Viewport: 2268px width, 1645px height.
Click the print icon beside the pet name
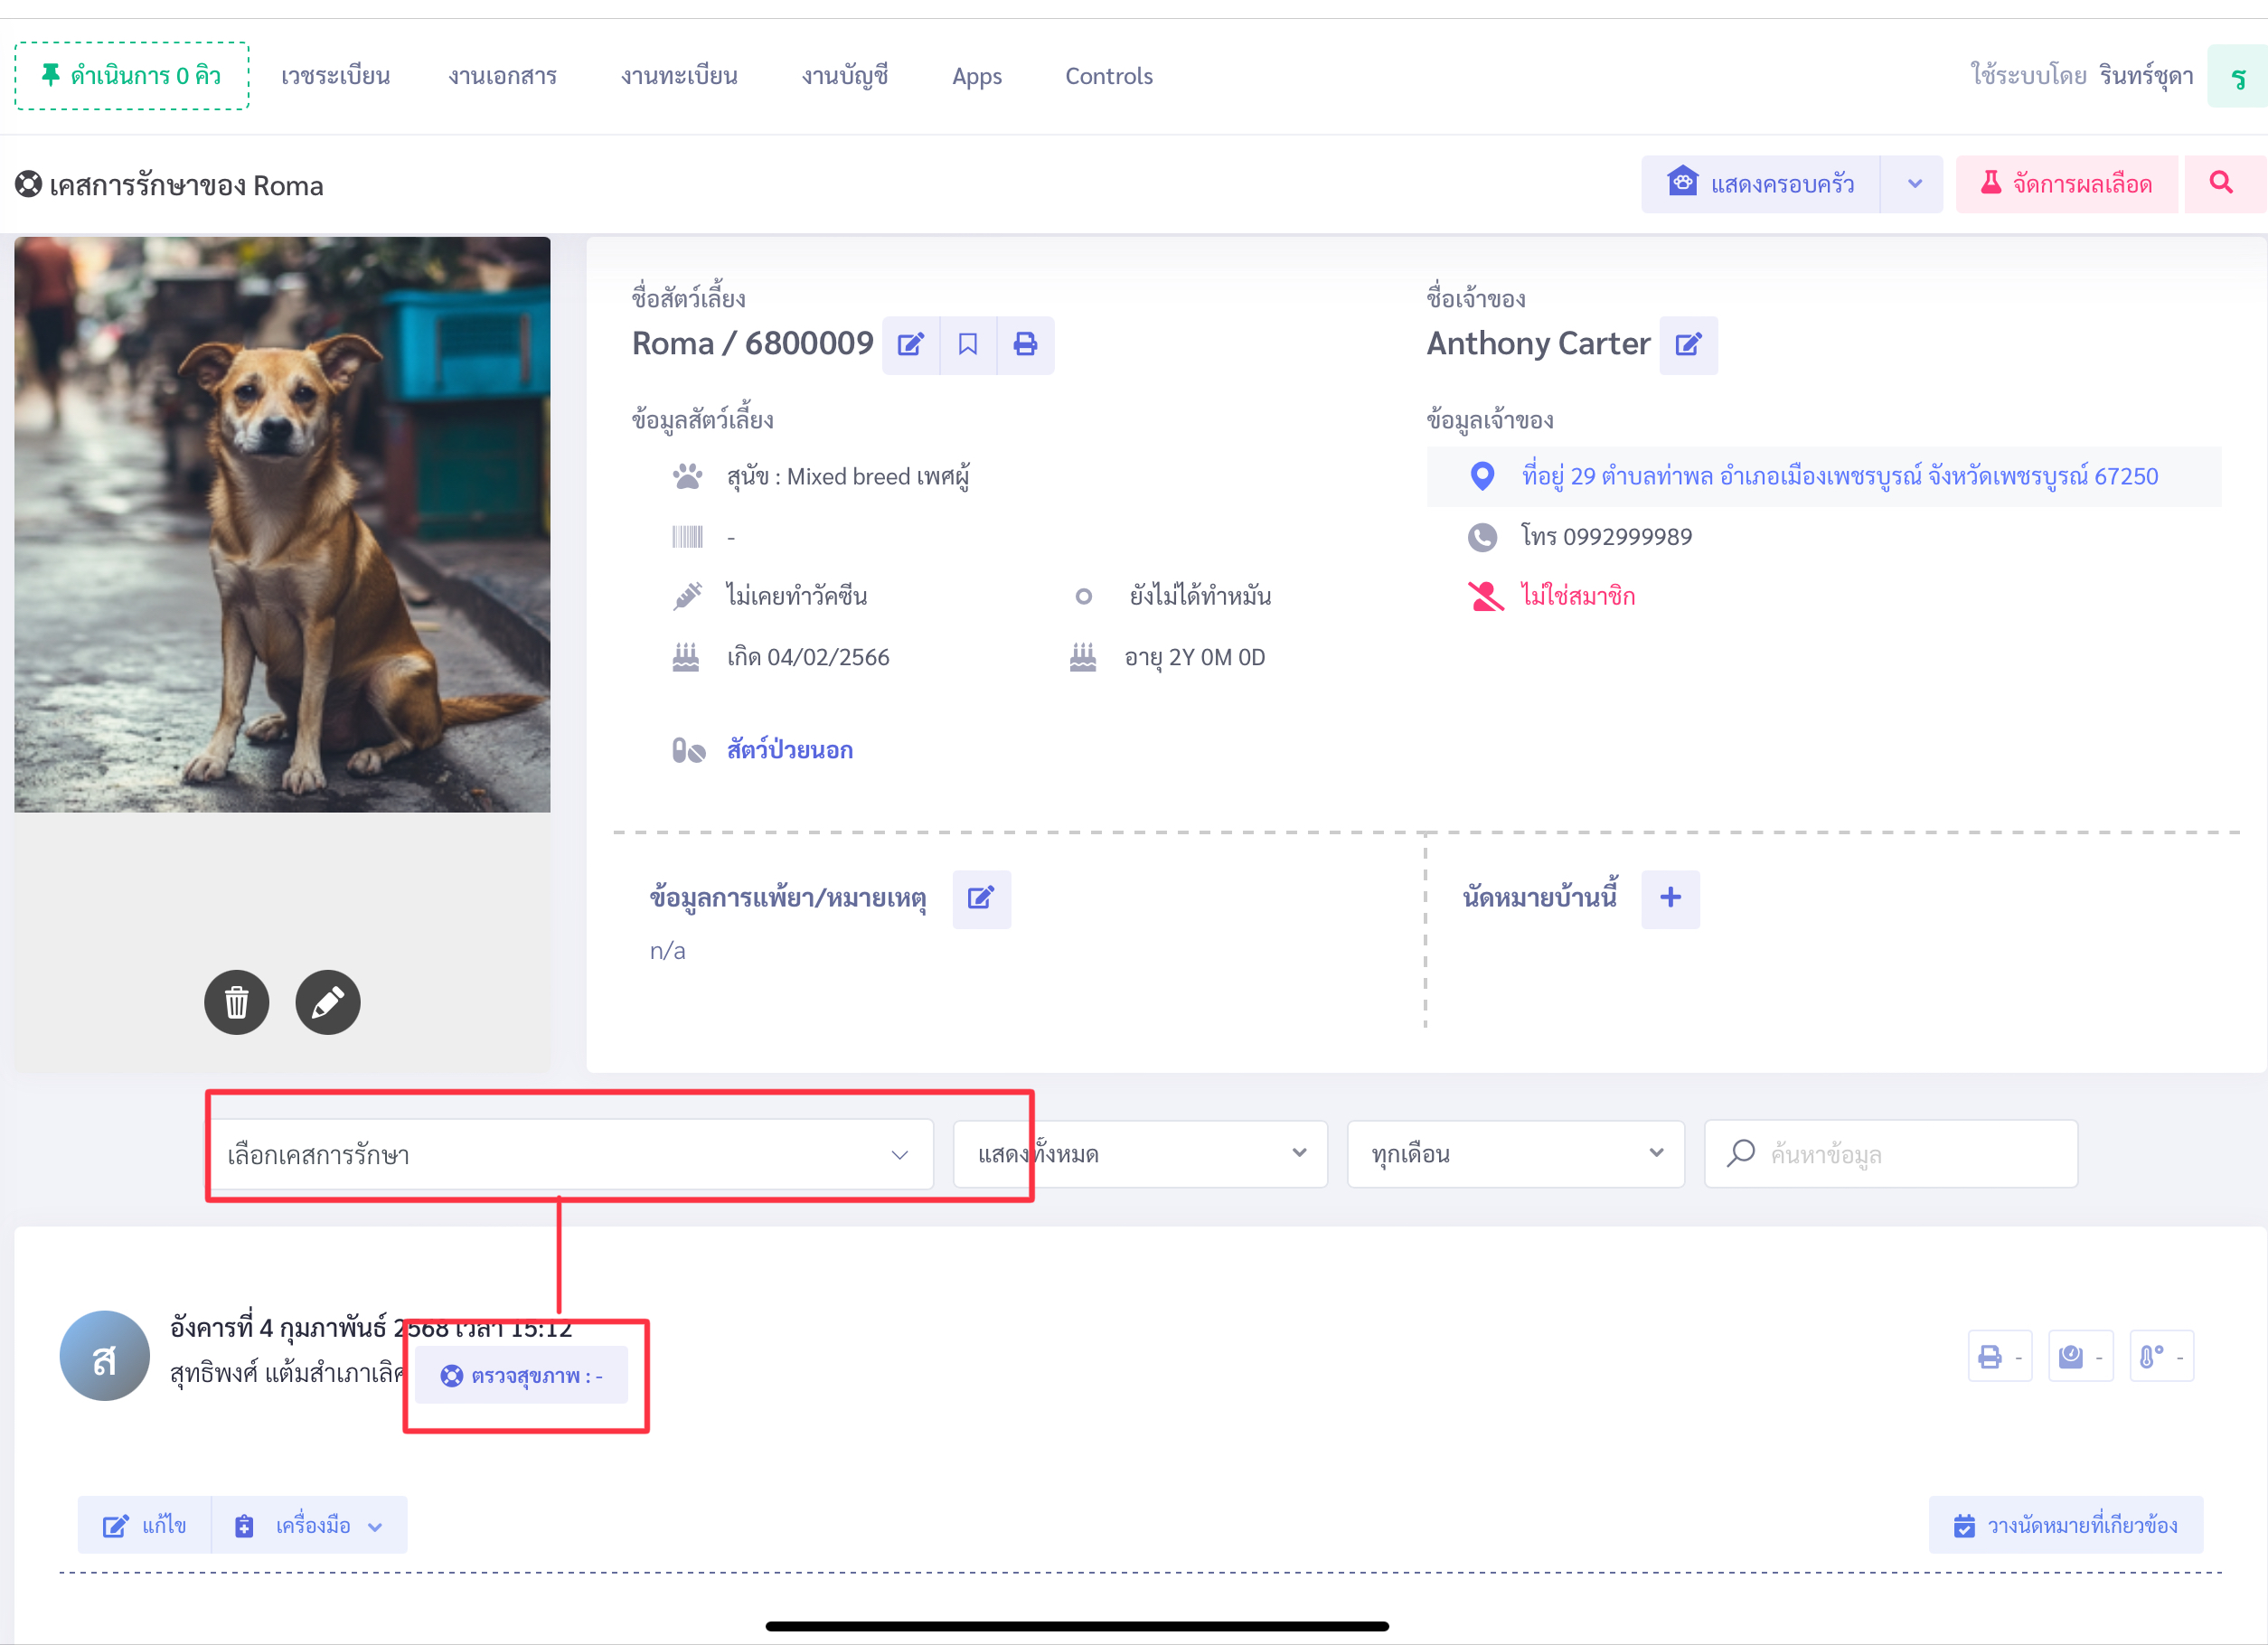[1025, 345]
